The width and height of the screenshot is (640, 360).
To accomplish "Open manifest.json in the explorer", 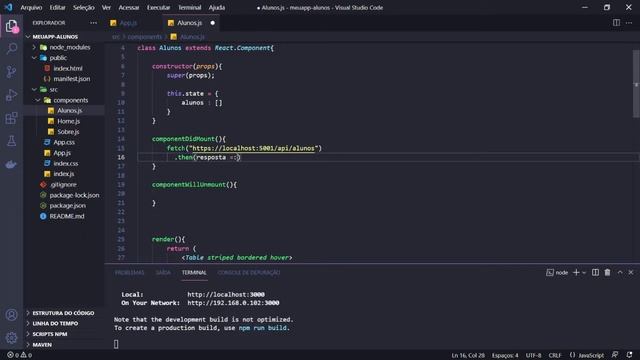I will tap(72, 79).
